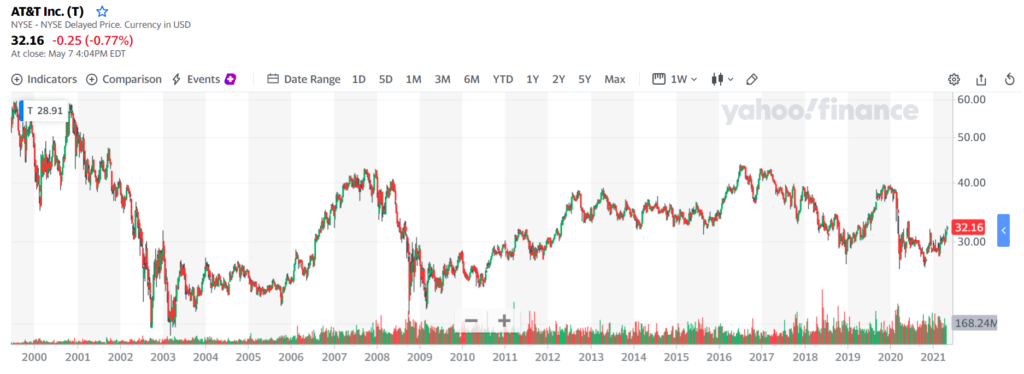Select the 1M time range
Image resolution: width=1024 pixels, height=374 pixels.
pyautogui.click(x=413, y=79)
